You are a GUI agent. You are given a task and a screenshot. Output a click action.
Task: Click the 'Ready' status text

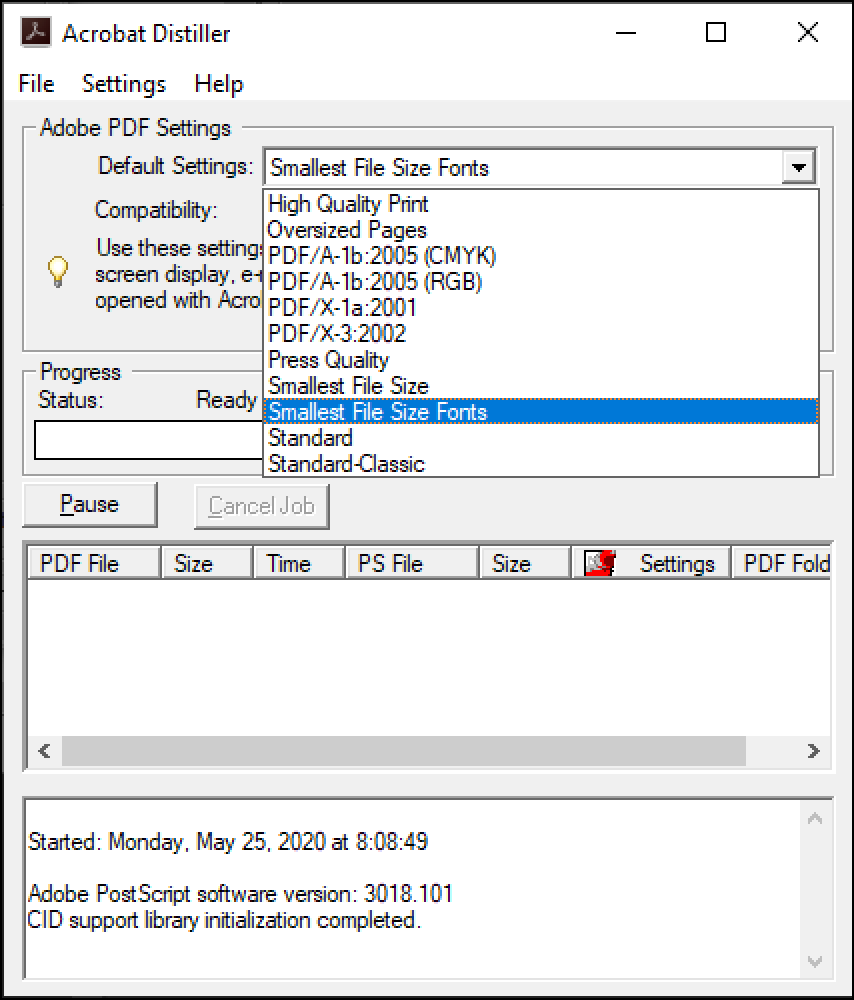click(x=226, y=400)
